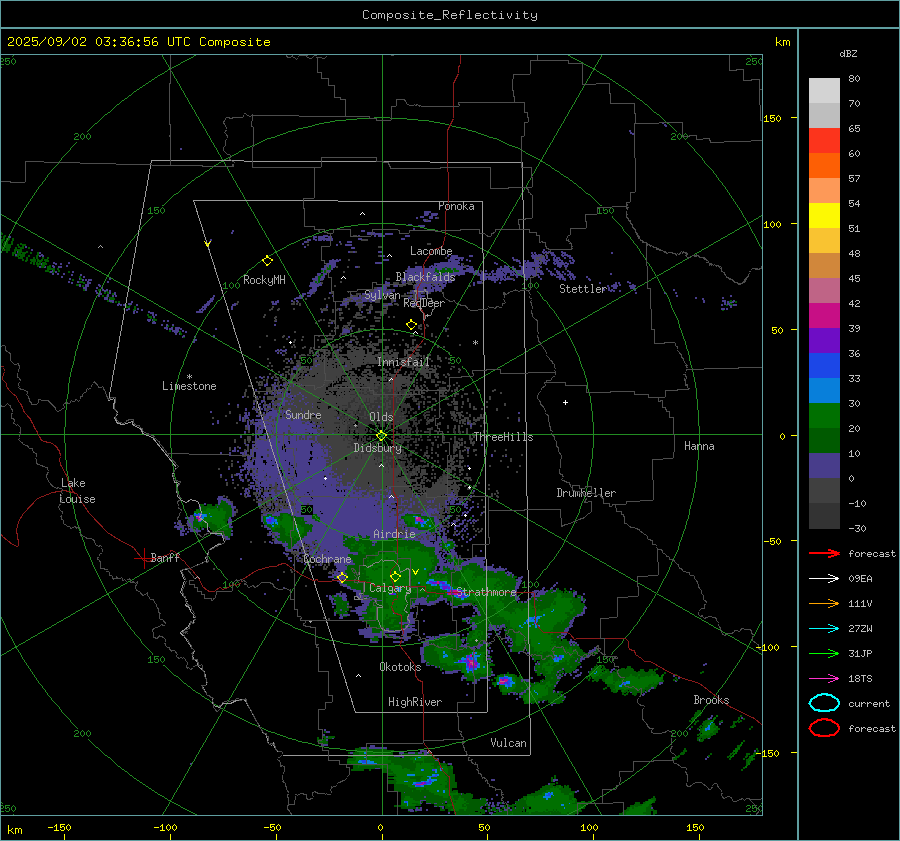Viewport: 900px width, 841px height.
Task: Click the green 31JP arrow icon
Action: click(824, 653)
